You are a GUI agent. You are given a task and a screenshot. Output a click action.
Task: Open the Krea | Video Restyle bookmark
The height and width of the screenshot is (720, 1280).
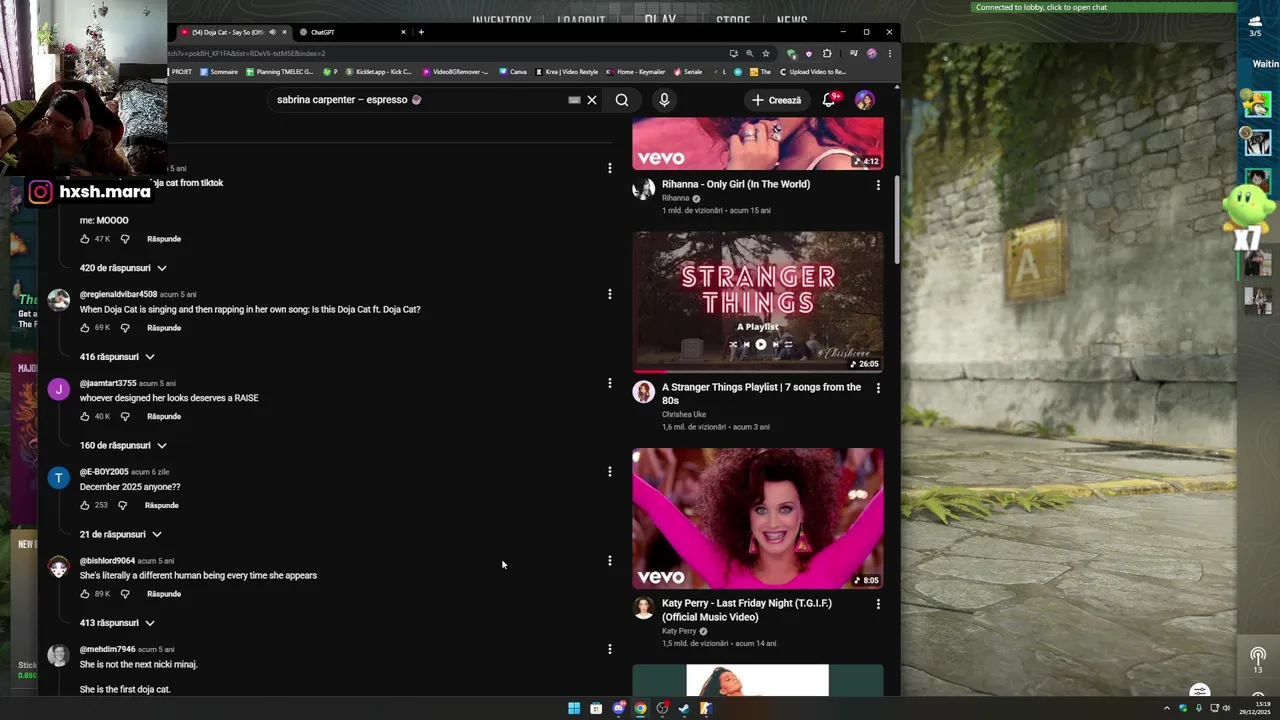point(567,72)
